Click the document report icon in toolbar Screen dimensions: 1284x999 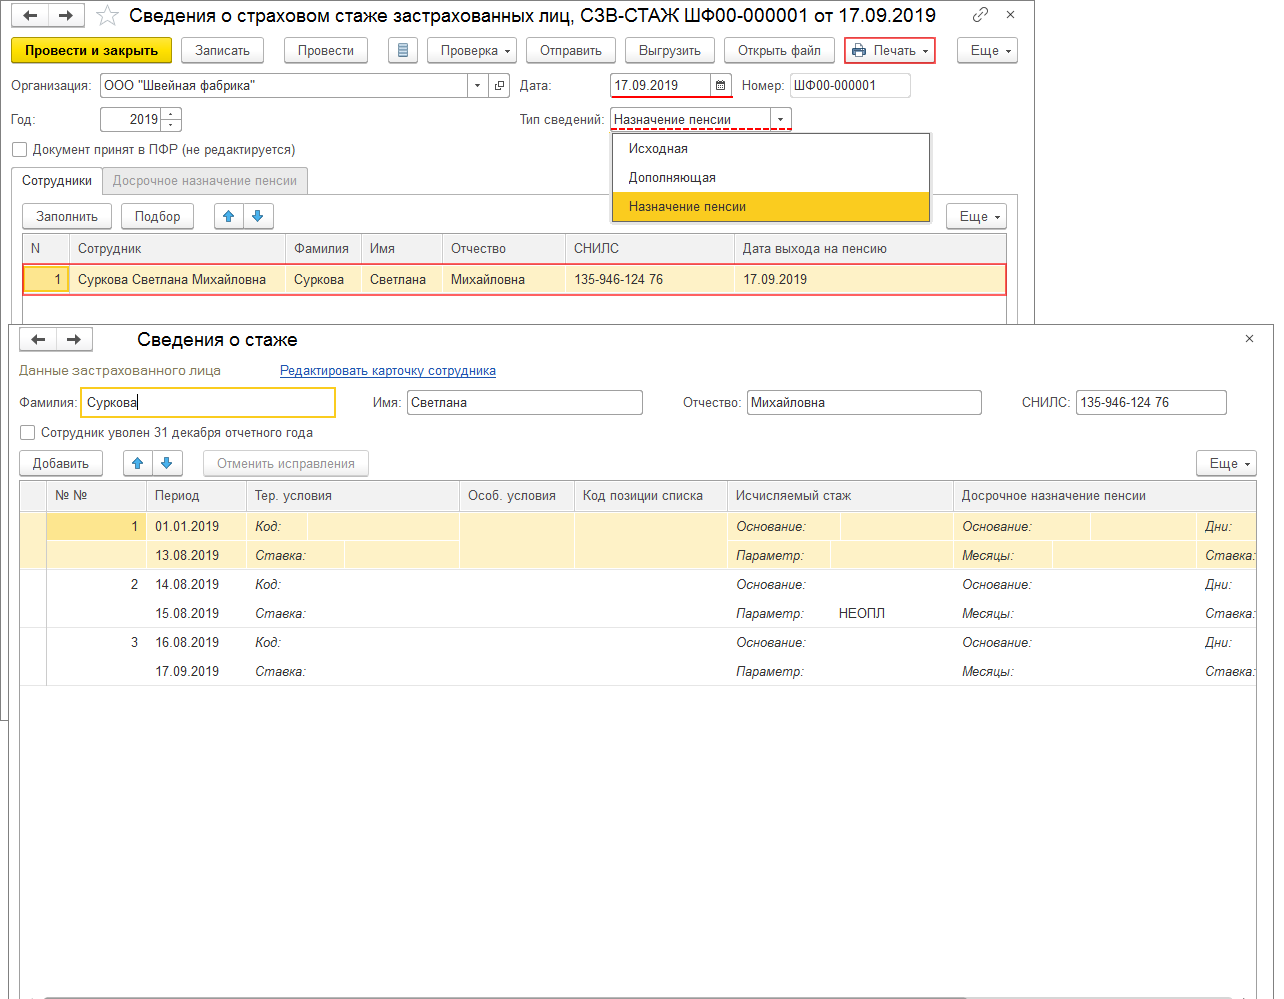[x=402, y=51]
